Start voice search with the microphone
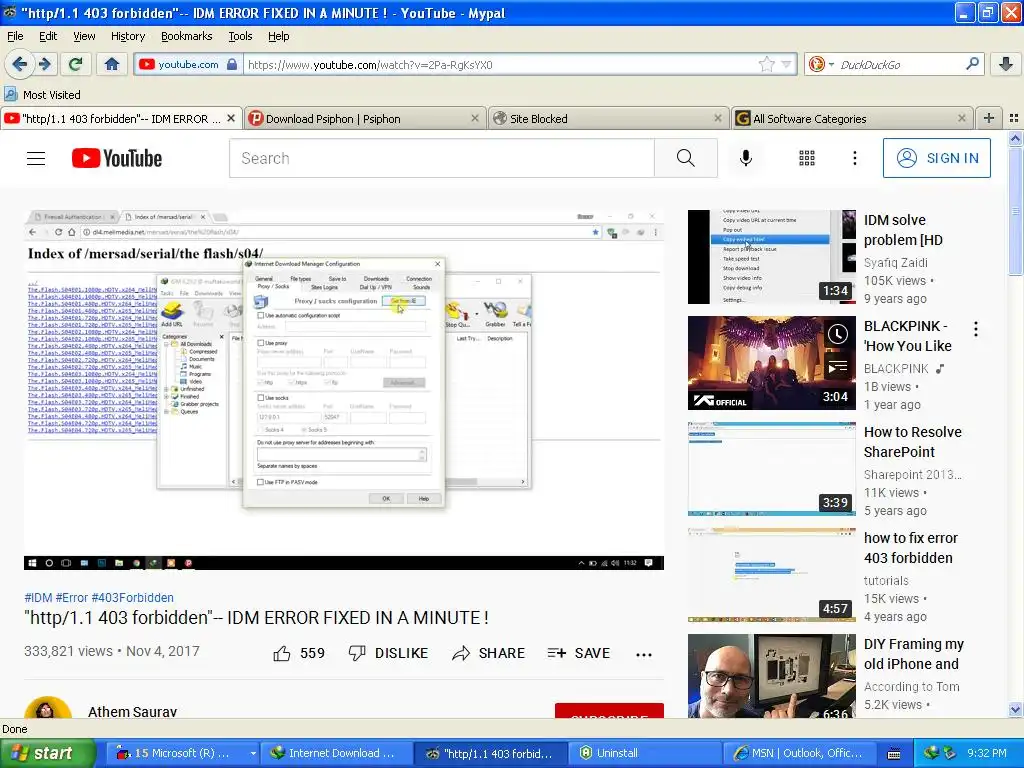The image size is (1024, 768). point(746,158)
